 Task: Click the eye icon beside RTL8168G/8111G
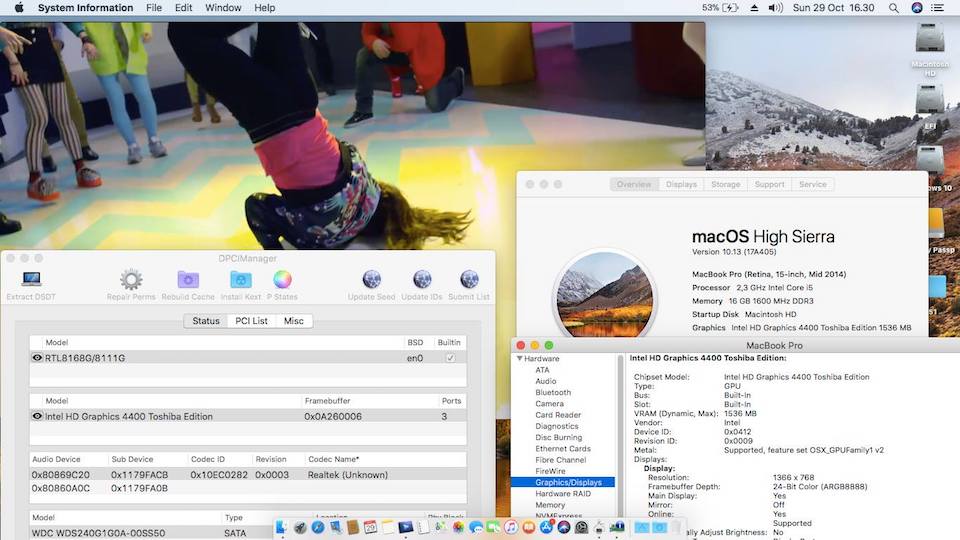tap(37, 358)
